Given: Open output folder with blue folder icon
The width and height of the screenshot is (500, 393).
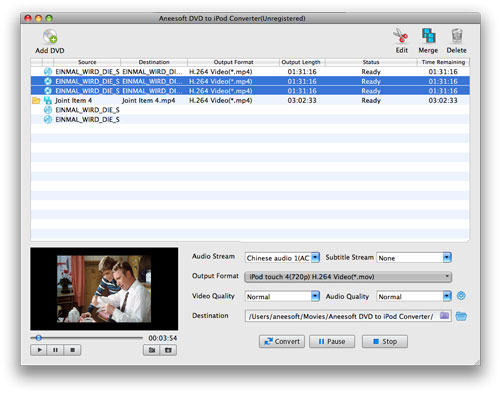Looking at the screenshot, I should pos(461,316).
